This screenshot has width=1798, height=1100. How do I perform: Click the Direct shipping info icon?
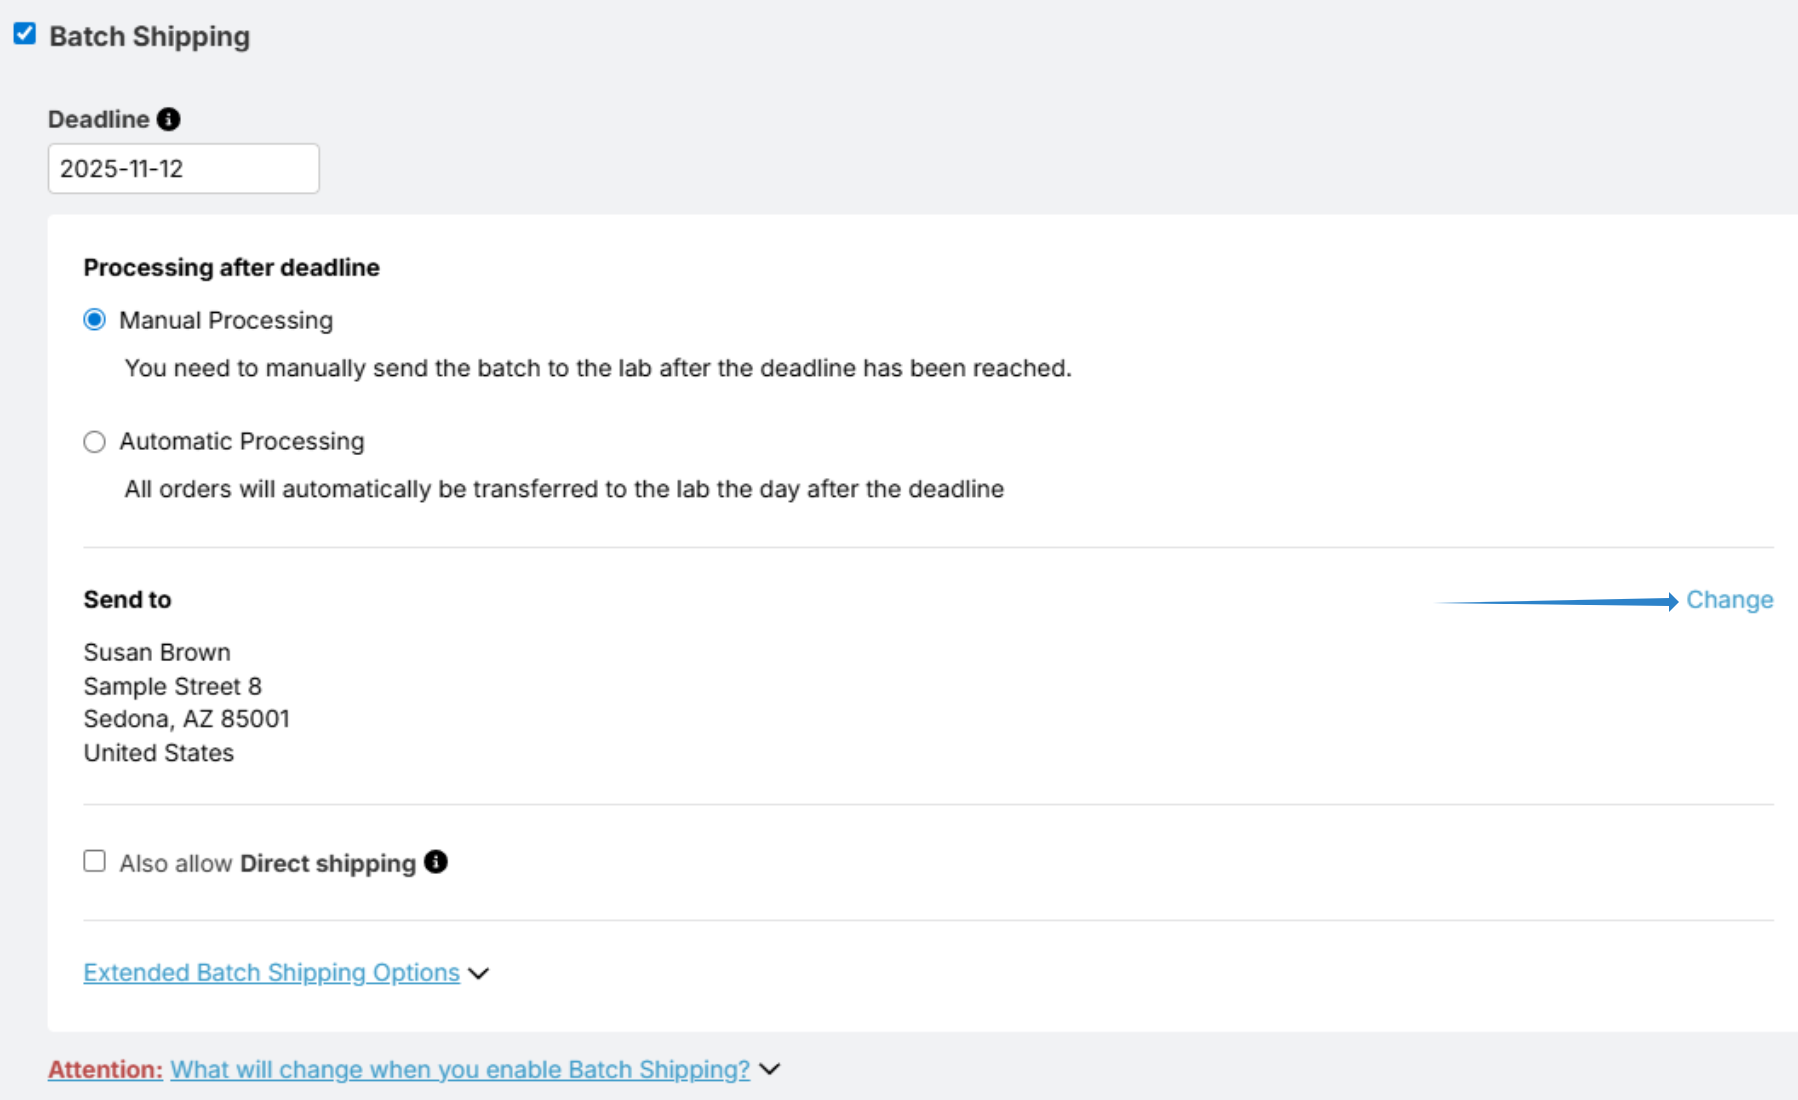[436, 862]
